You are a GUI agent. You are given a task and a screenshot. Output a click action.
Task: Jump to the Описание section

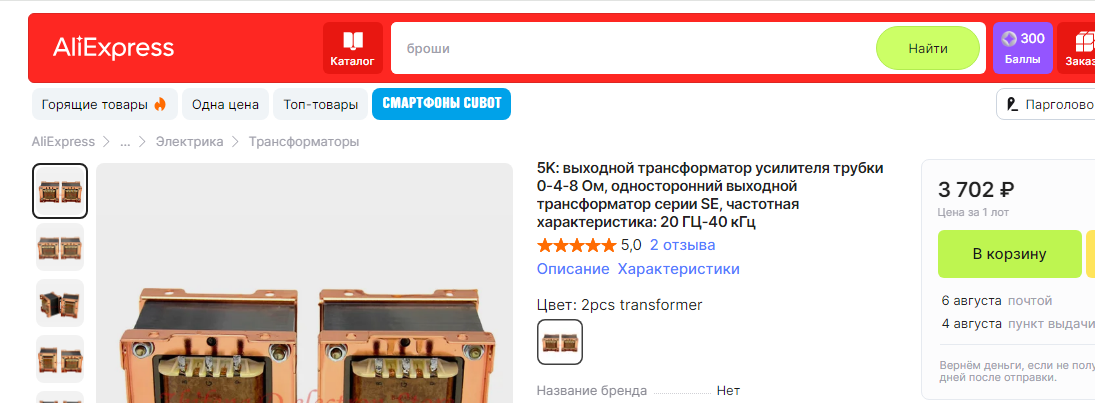click(573, 269)
